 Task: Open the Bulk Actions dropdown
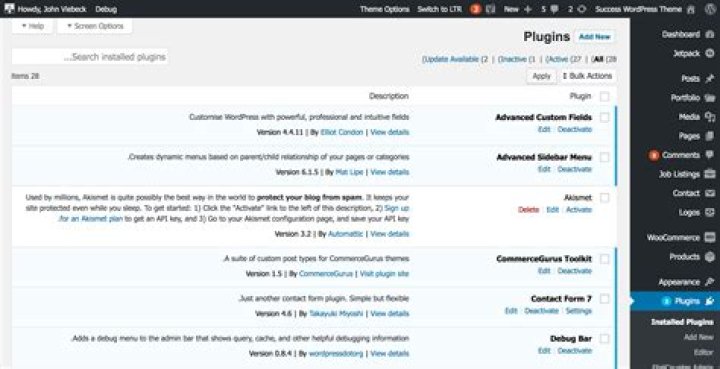click(x=587, y=76)
